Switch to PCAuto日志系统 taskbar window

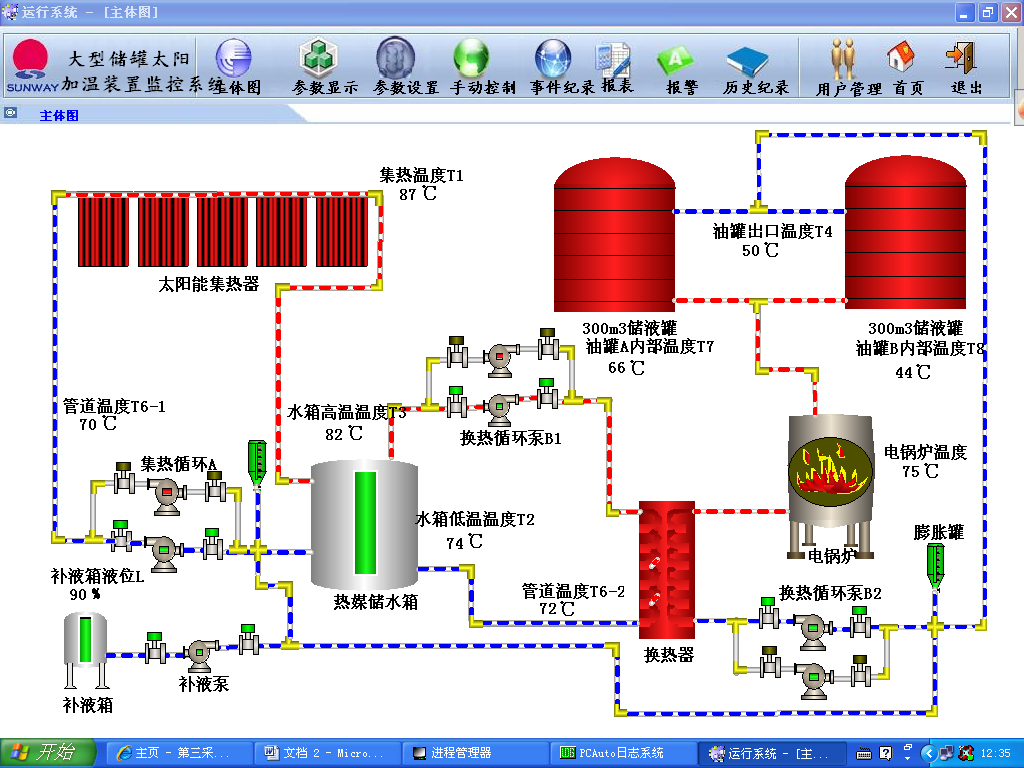pos(619,753)
